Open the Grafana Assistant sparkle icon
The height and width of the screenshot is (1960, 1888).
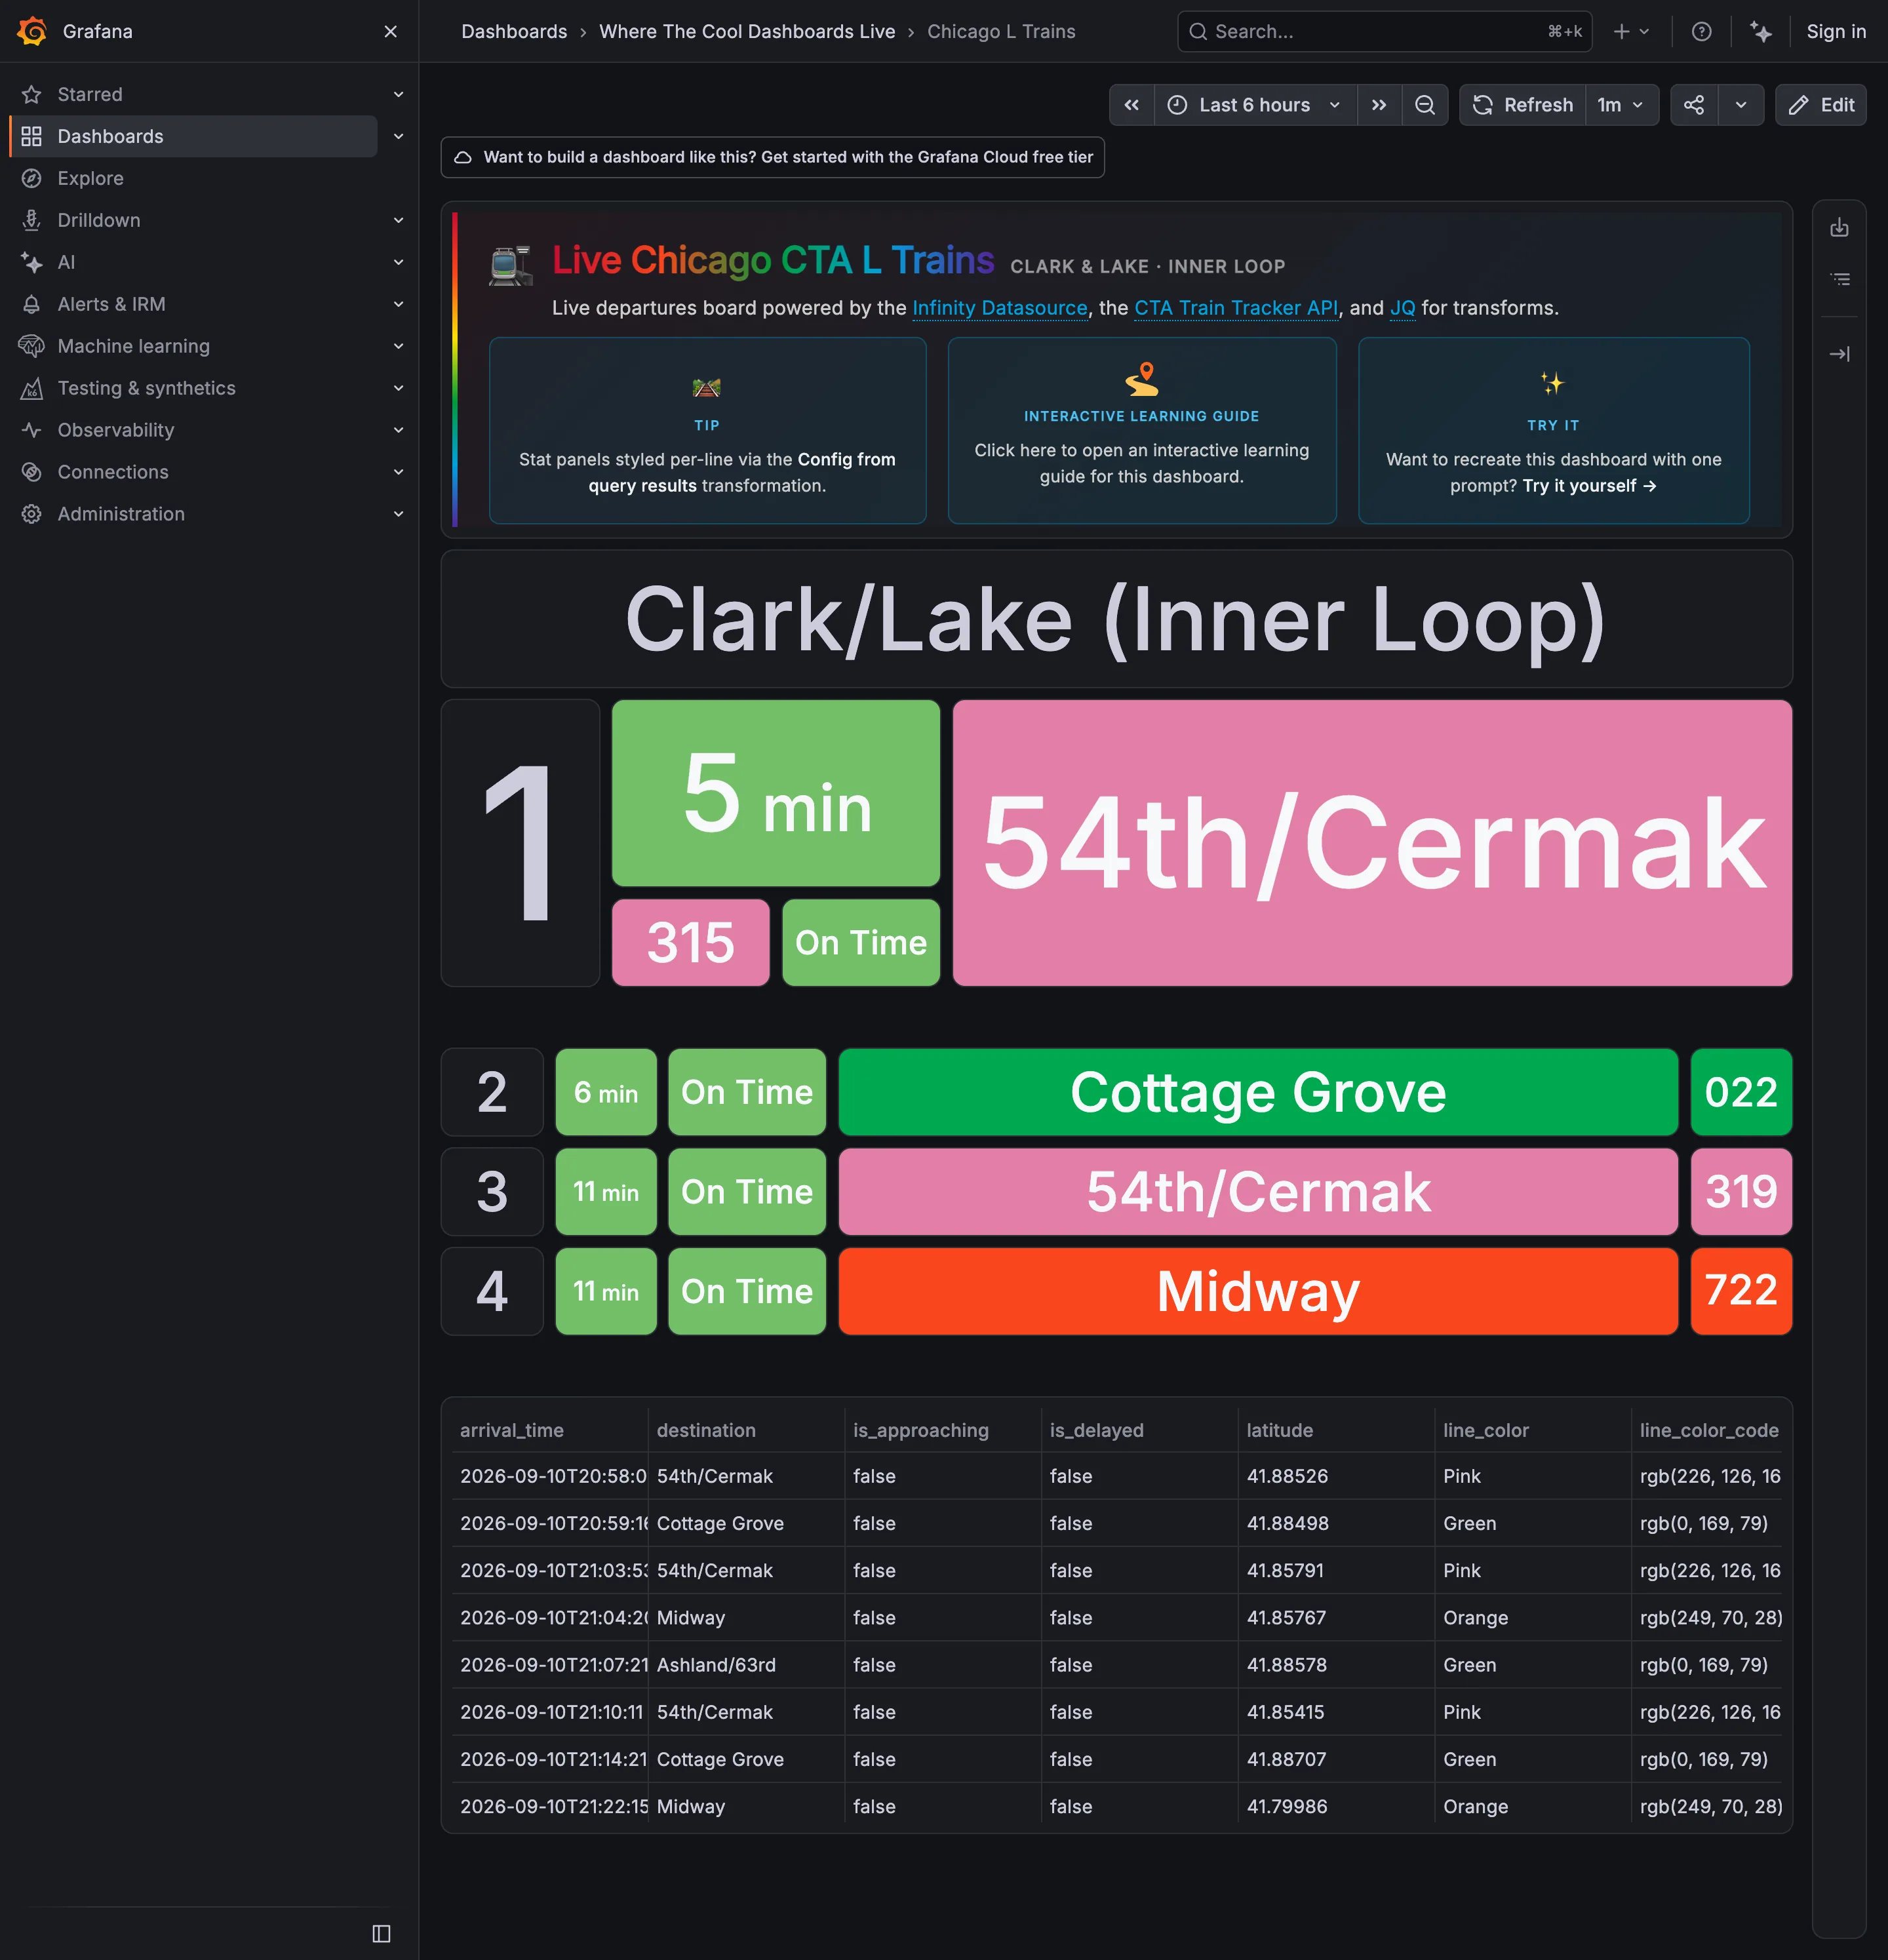click(x=1761, y=31)
